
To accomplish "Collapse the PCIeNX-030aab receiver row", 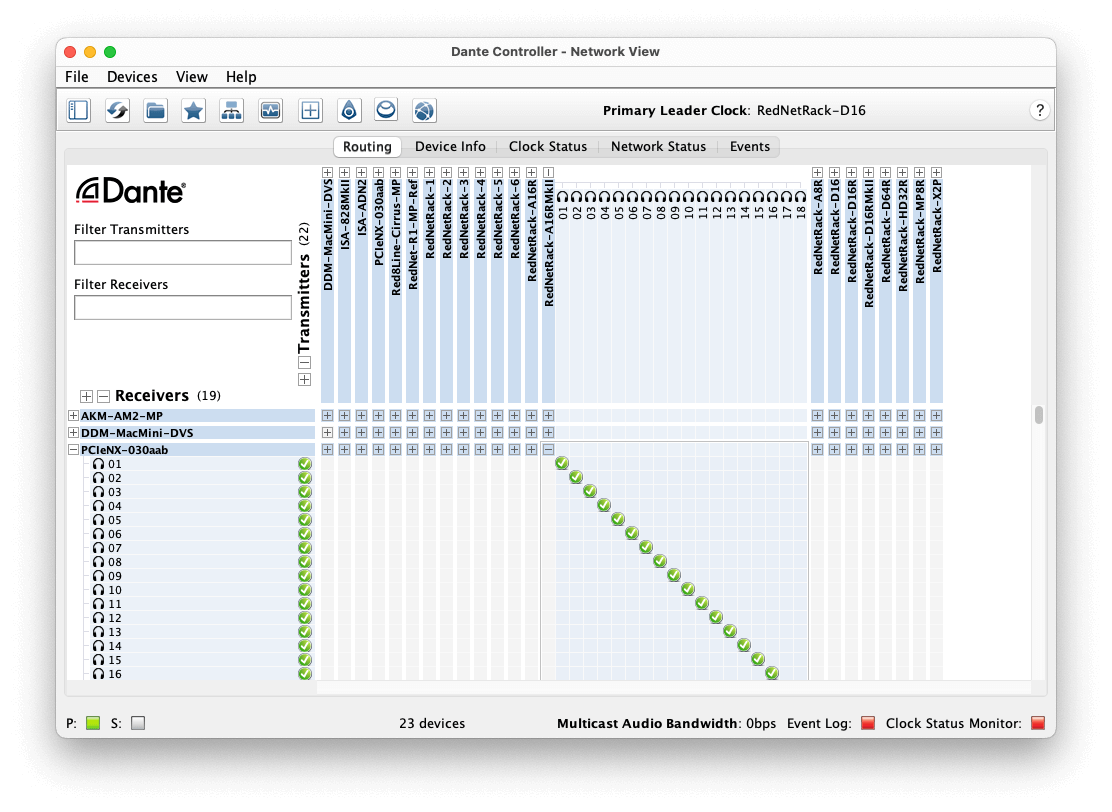I will coord(73,450).
